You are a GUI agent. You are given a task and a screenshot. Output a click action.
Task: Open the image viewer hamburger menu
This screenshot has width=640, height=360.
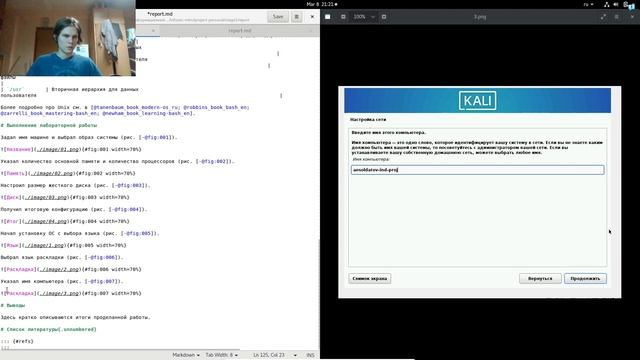(616, 17)
